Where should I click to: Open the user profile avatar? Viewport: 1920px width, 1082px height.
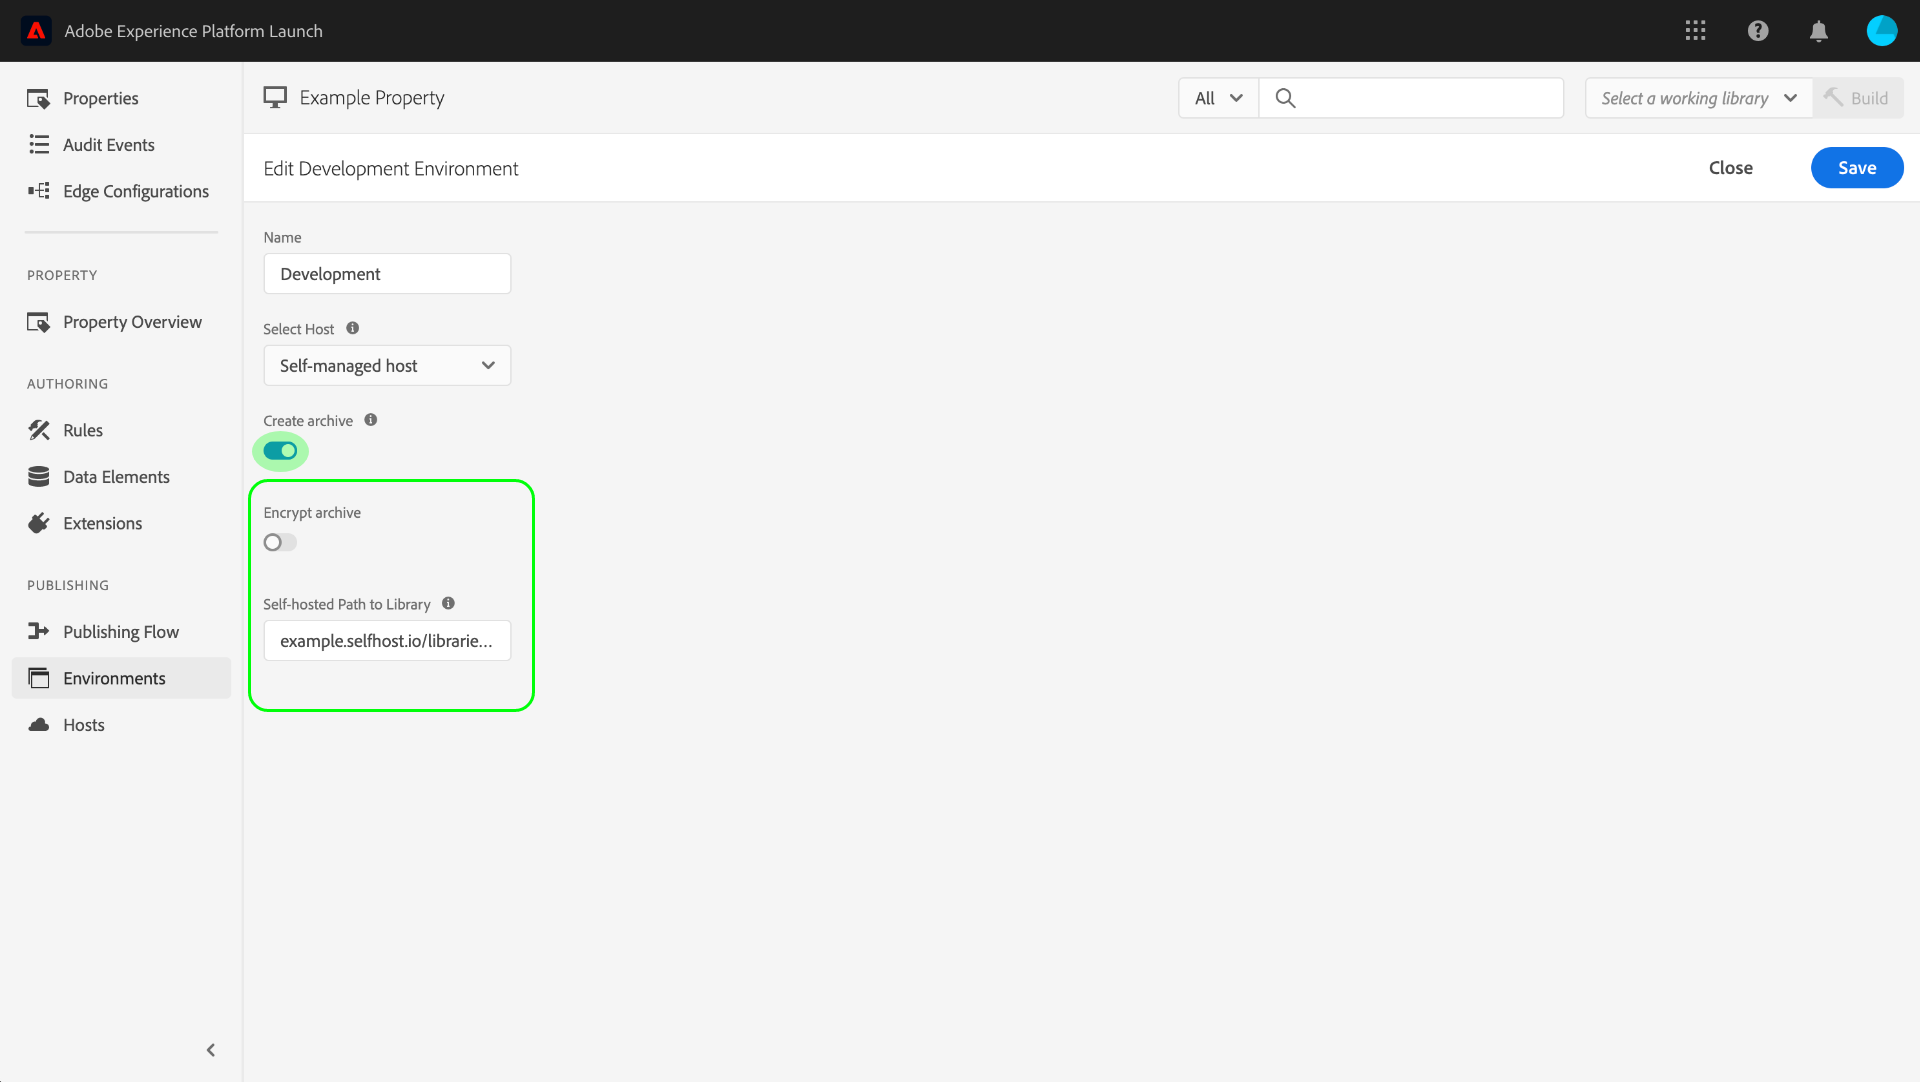pos(1881,31)
